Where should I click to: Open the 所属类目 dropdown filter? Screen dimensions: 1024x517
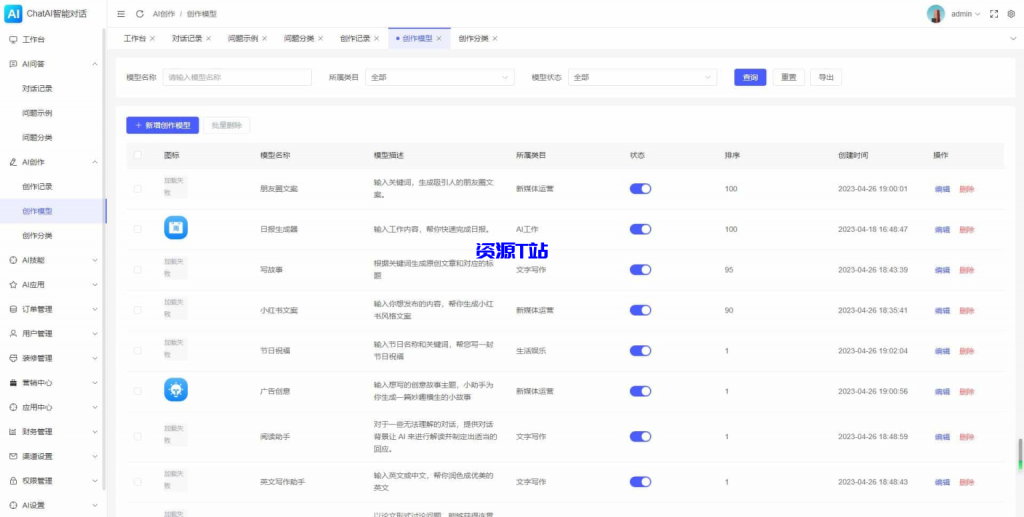tap(440, 77)
